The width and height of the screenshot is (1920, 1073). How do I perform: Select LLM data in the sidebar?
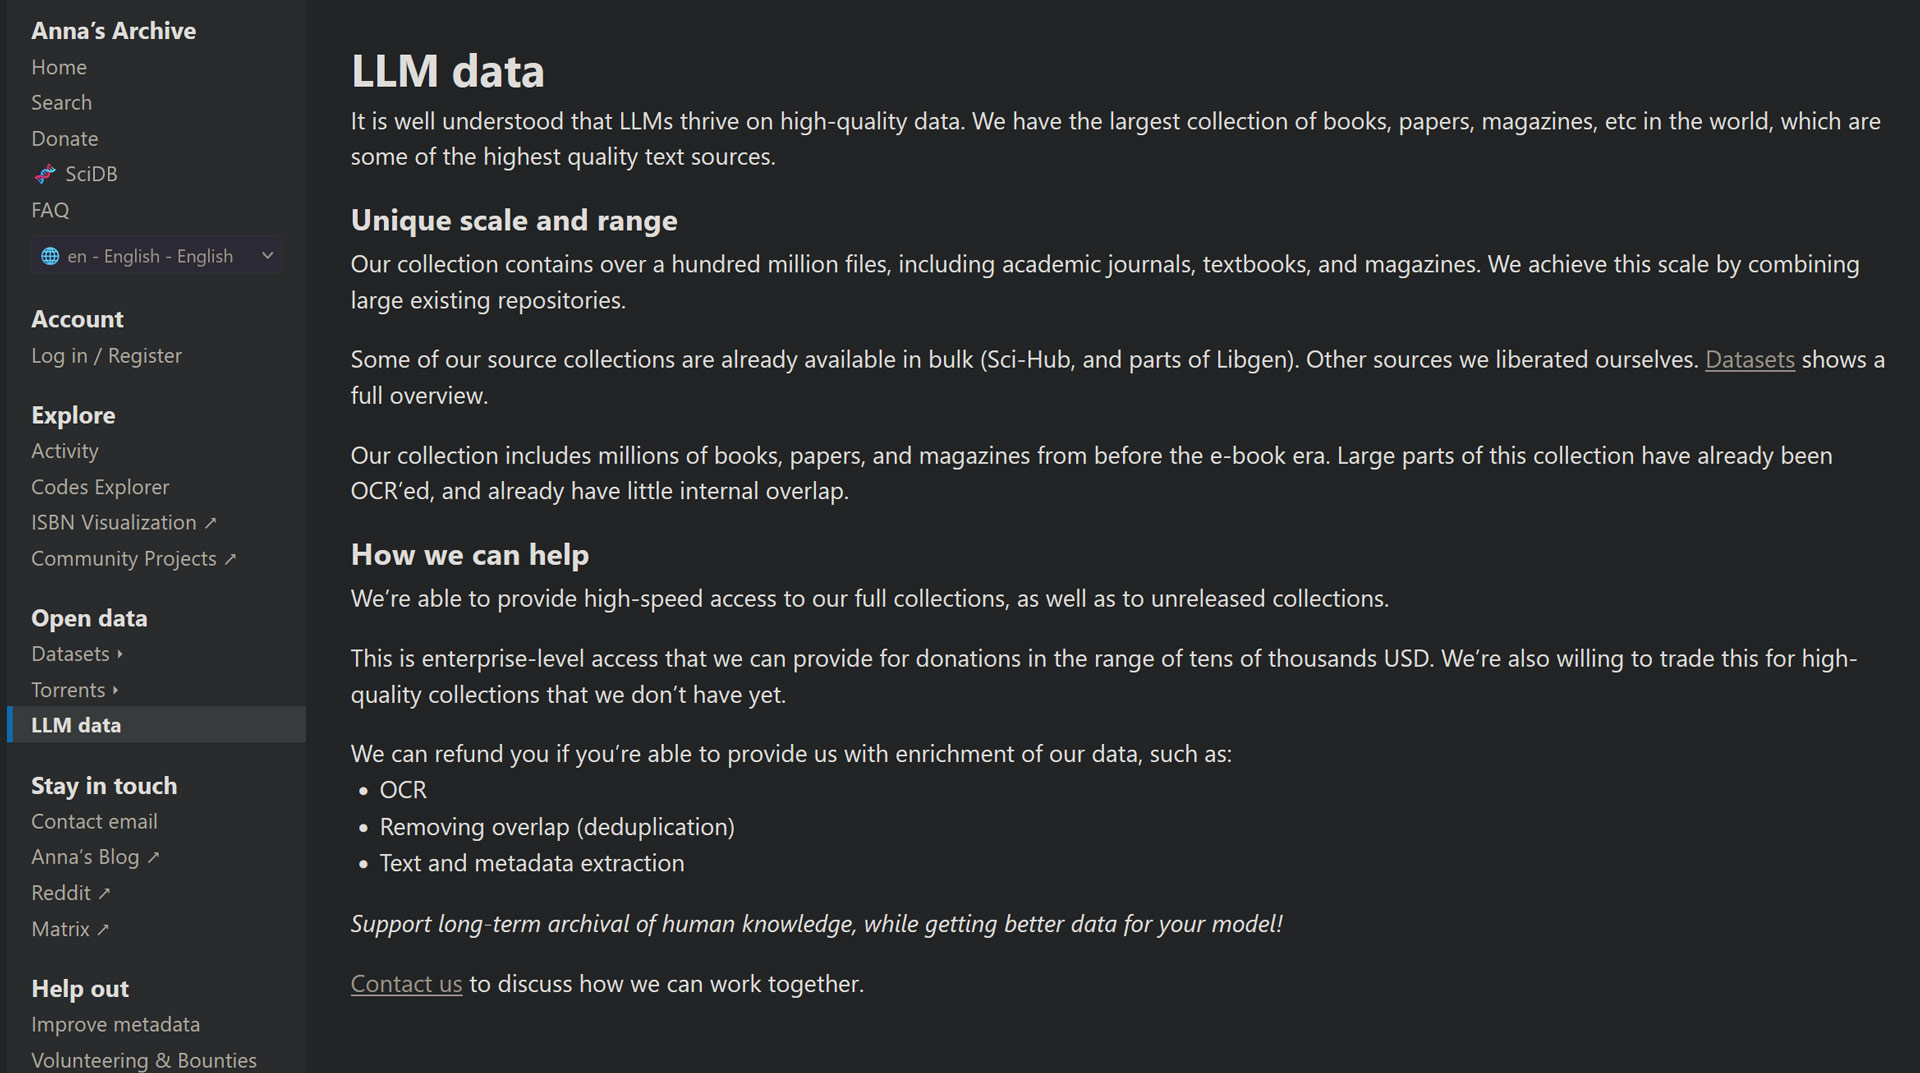click(76, 725)
